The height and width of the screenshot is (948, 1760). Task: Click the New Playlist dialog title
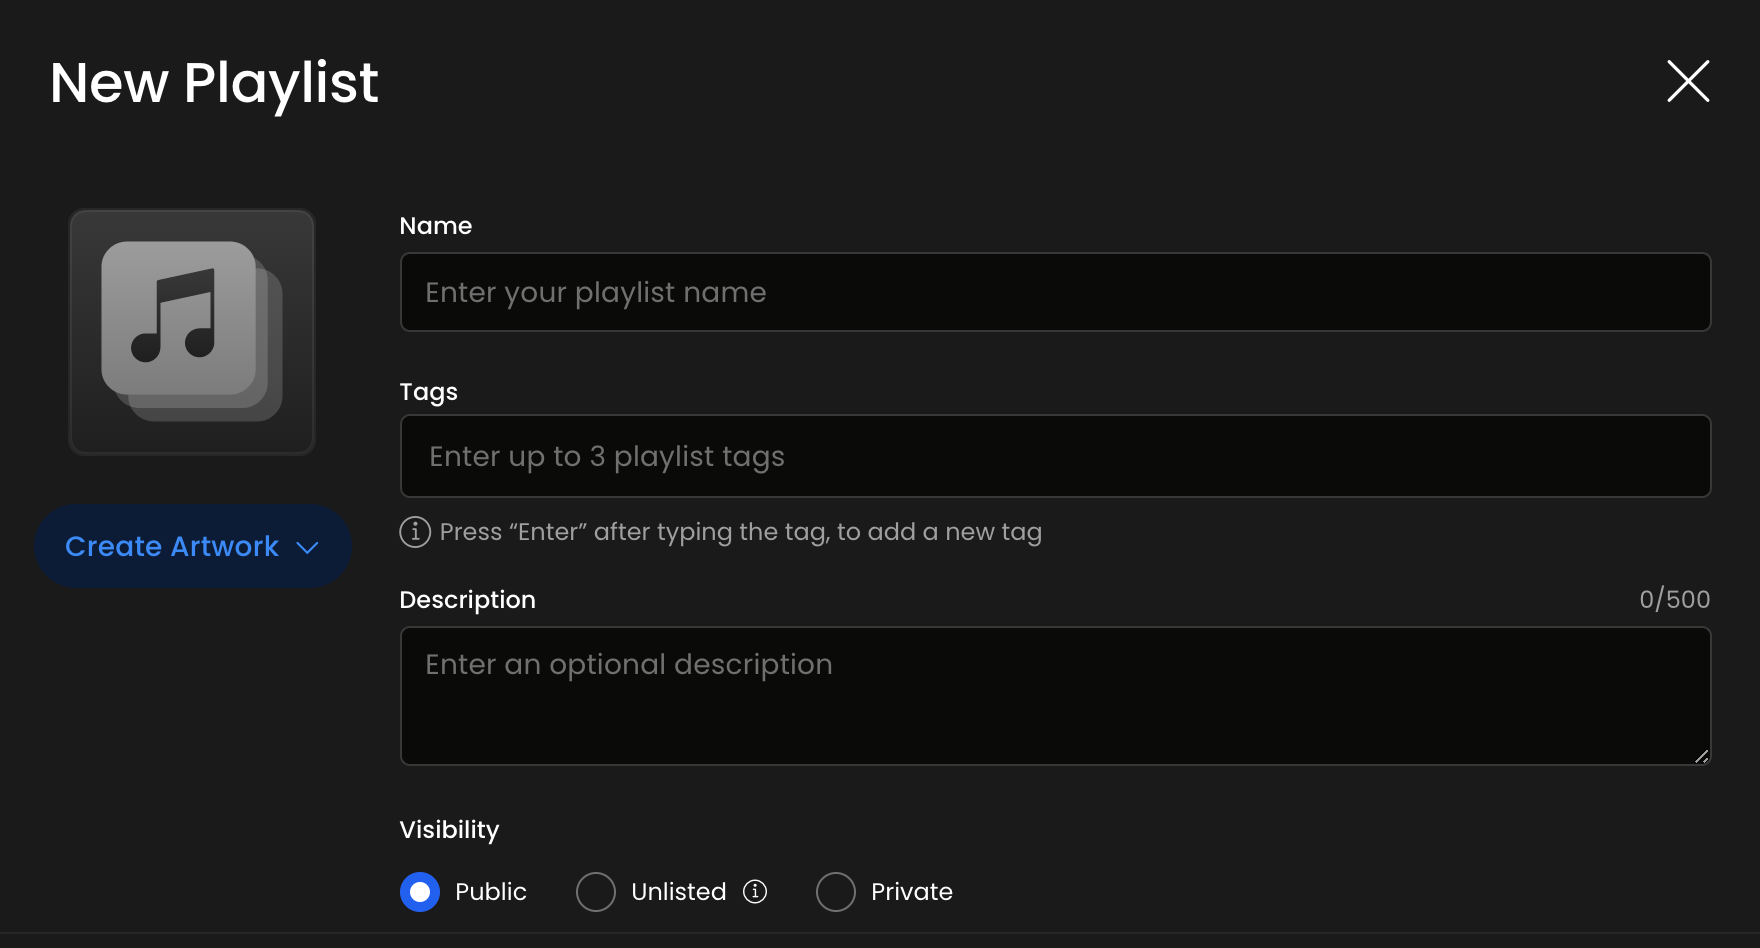213,83
